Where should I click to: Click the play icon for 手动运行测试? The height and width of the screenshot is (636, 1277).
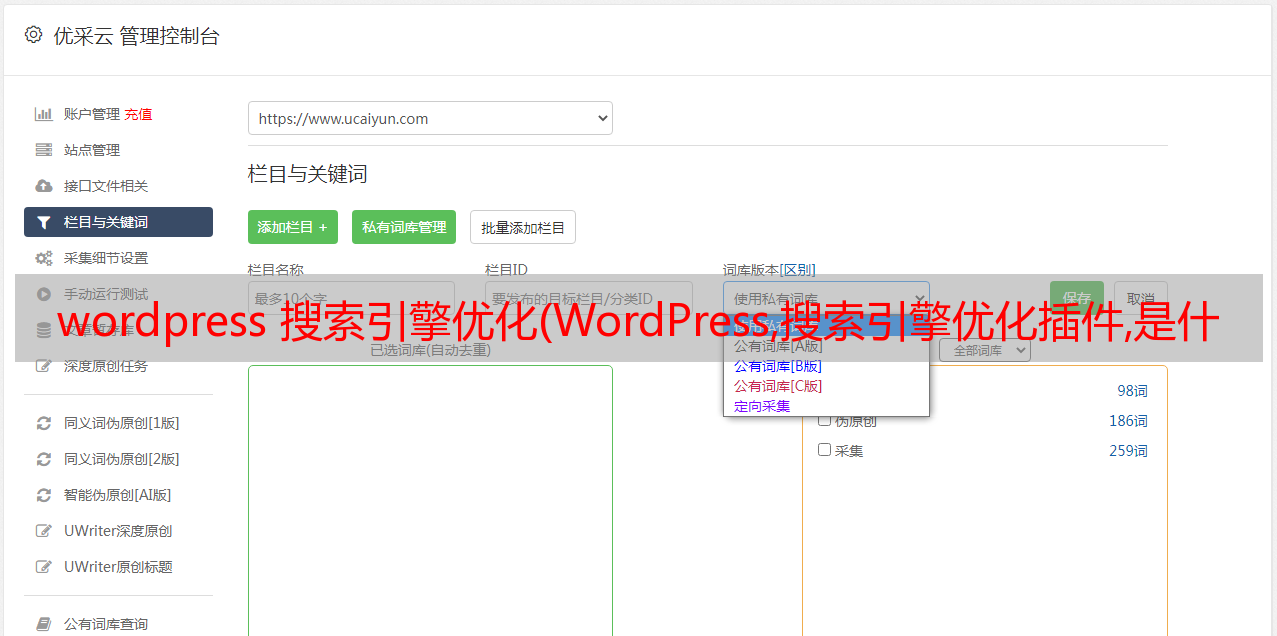(x=43, y=294)
